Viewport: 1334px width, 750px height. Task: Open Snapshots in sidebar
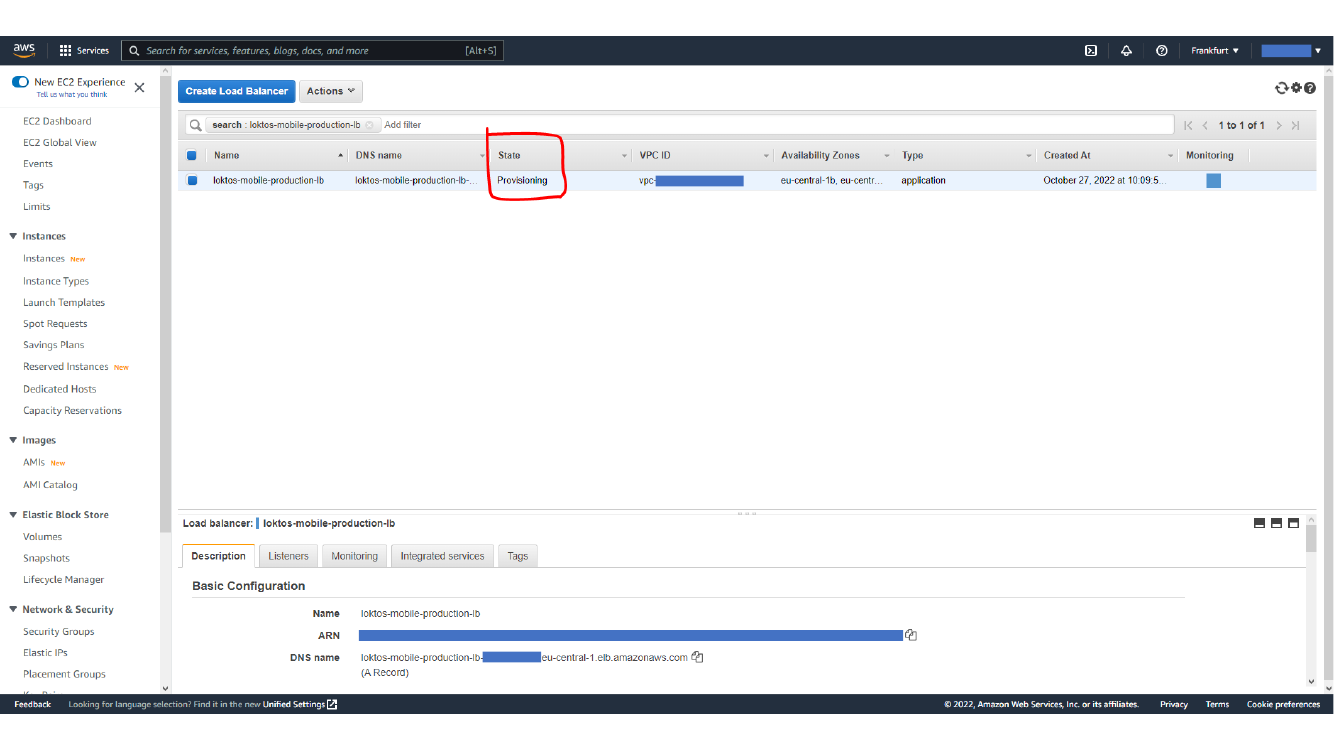tap(46, 558)
